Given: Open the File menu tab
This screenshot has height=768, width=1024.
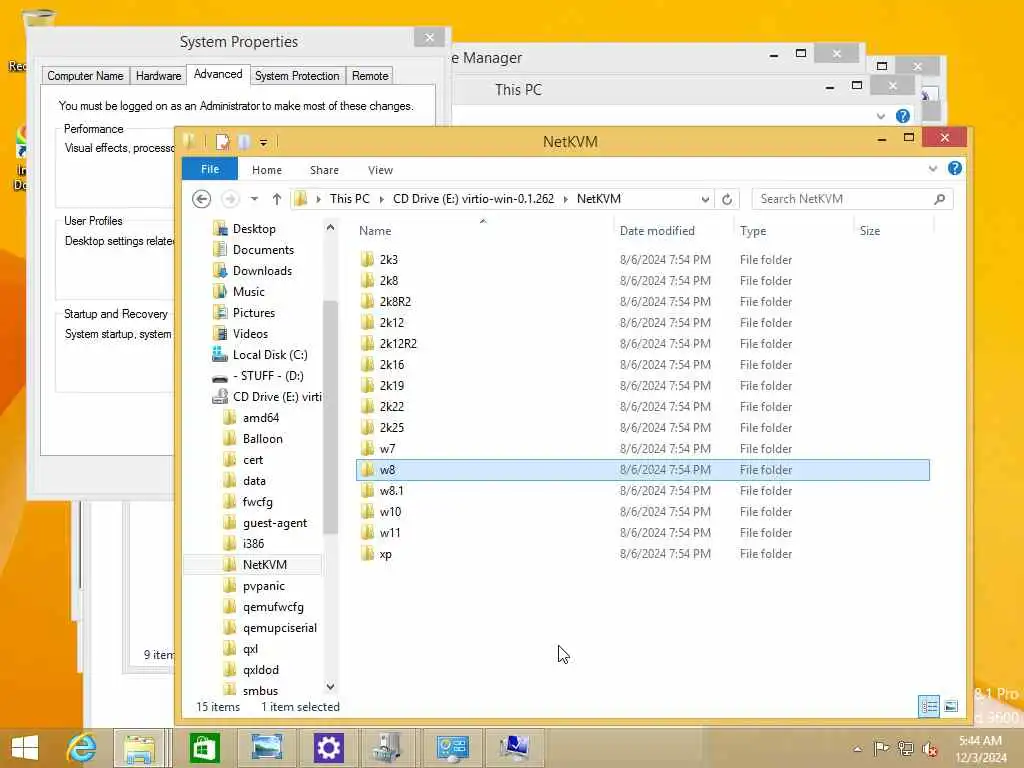Looking at the screenshot, I should click(210, 169).
